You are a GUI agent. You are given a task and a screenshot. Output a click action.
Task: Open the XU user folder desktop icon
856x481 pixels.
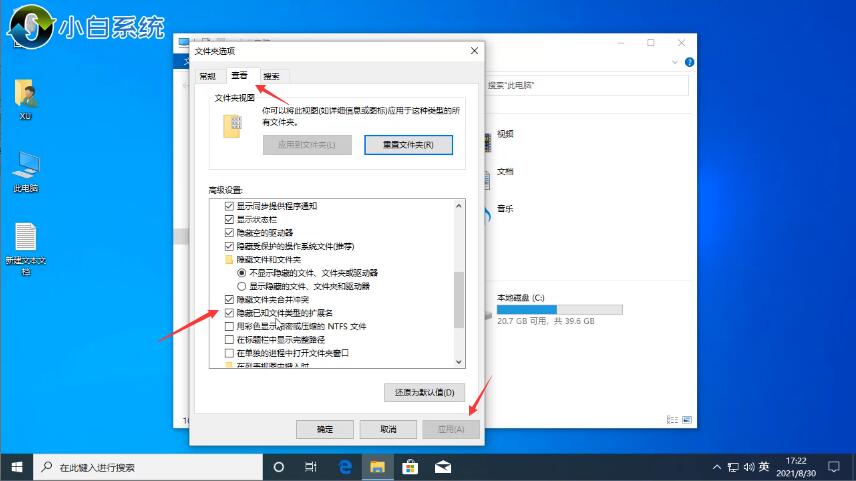pyautogui.click(x=25, y=98)
